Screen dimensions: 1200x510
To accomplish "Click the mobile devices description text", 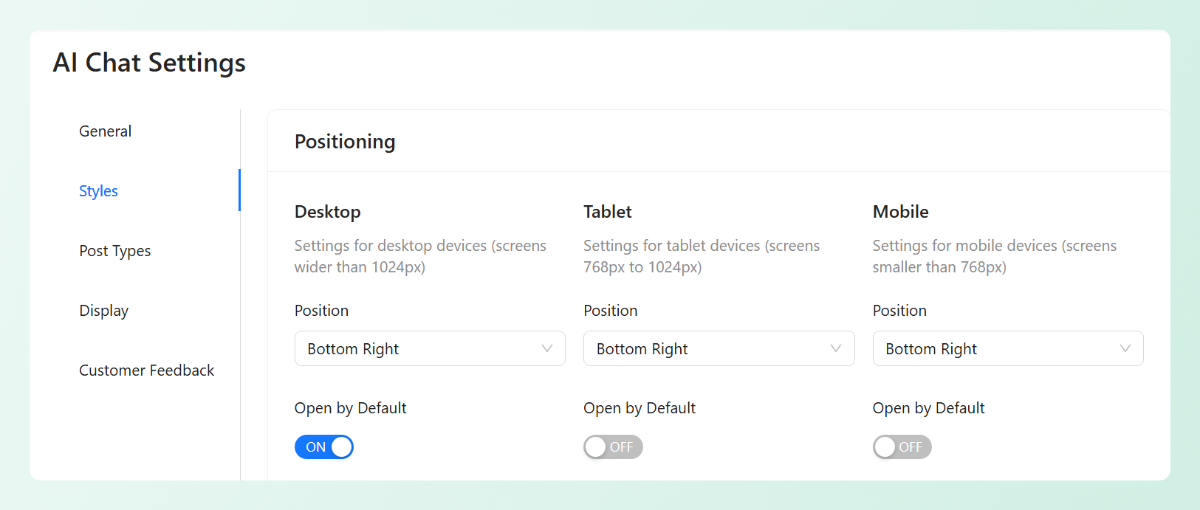I will 994,256.
